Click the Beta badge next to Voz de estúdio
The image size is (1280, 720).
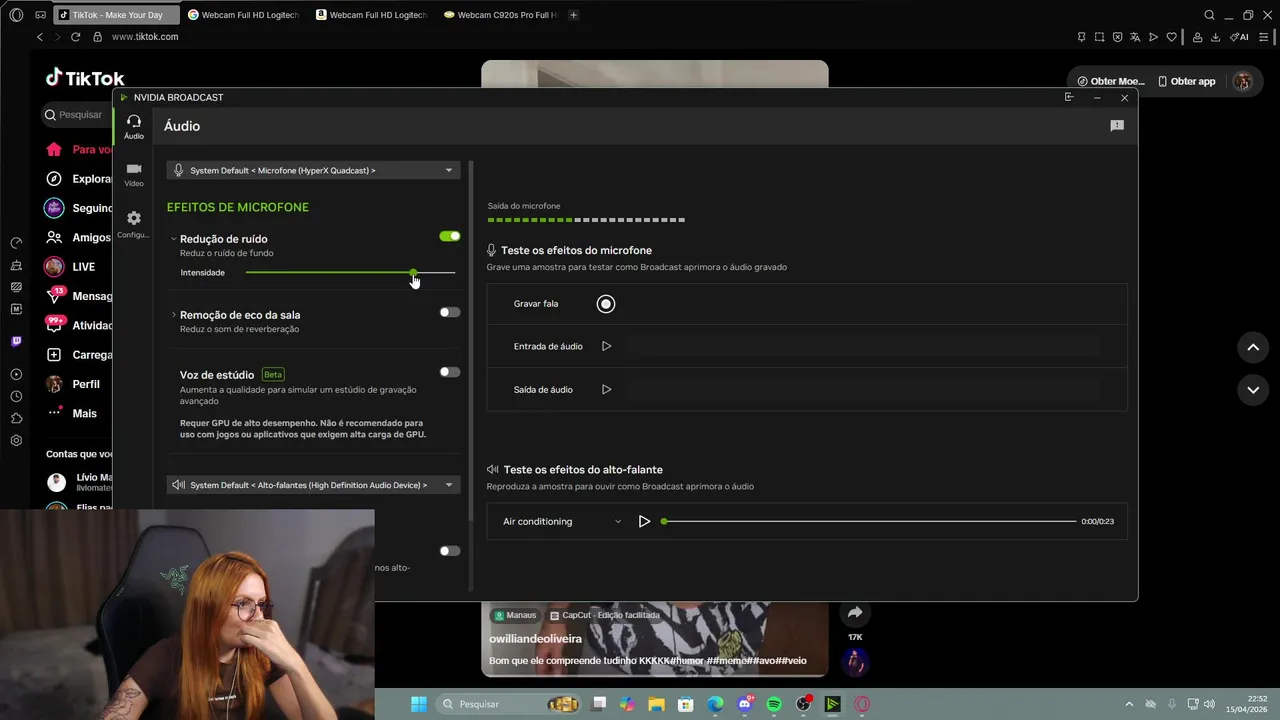(x=273, y=374)
